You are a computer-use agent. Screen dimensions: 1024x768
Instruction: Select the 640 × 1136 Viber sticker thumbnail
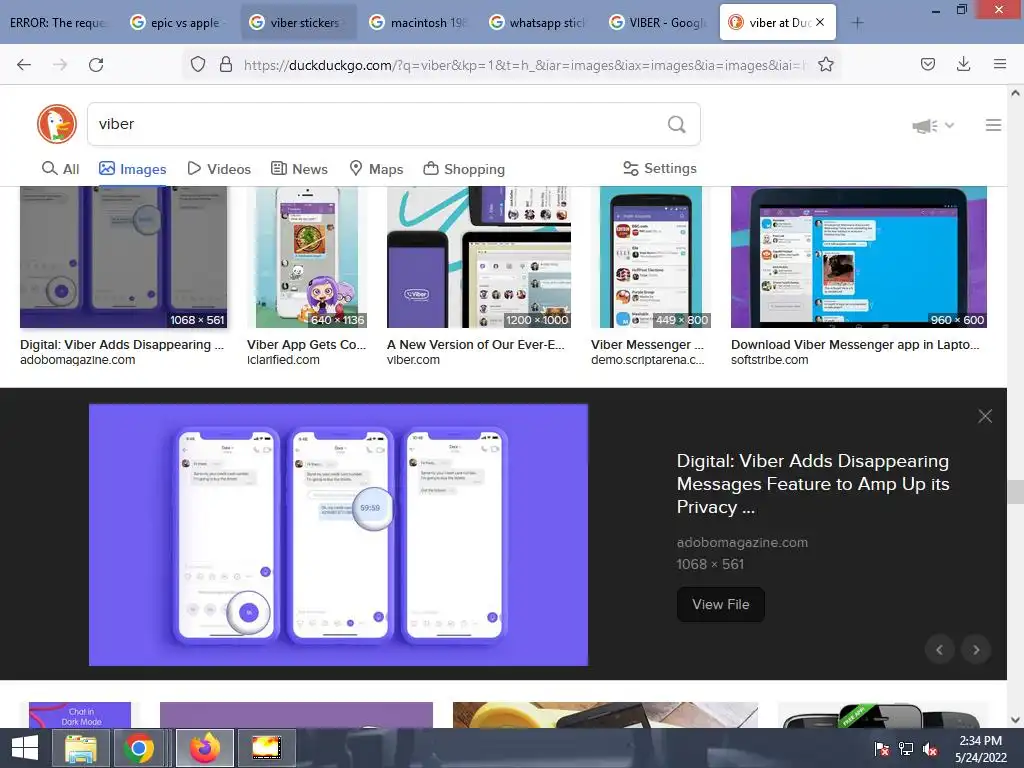[x=306, y=257]
